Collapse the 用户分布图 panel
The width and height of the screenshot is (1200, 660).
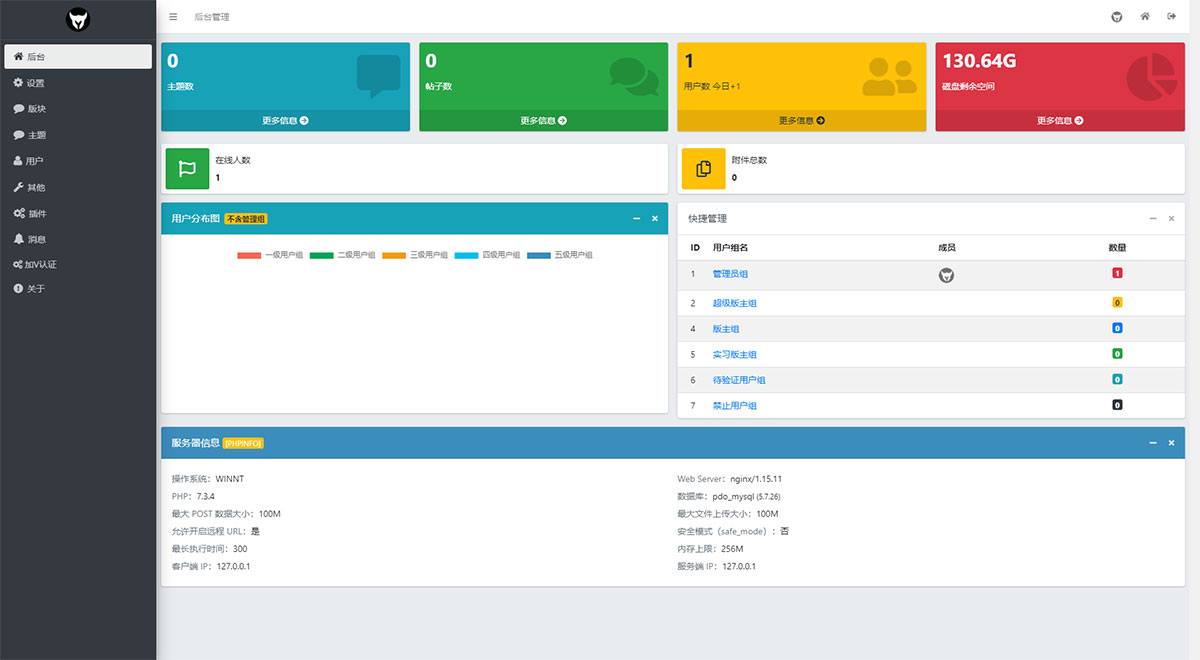636,218
